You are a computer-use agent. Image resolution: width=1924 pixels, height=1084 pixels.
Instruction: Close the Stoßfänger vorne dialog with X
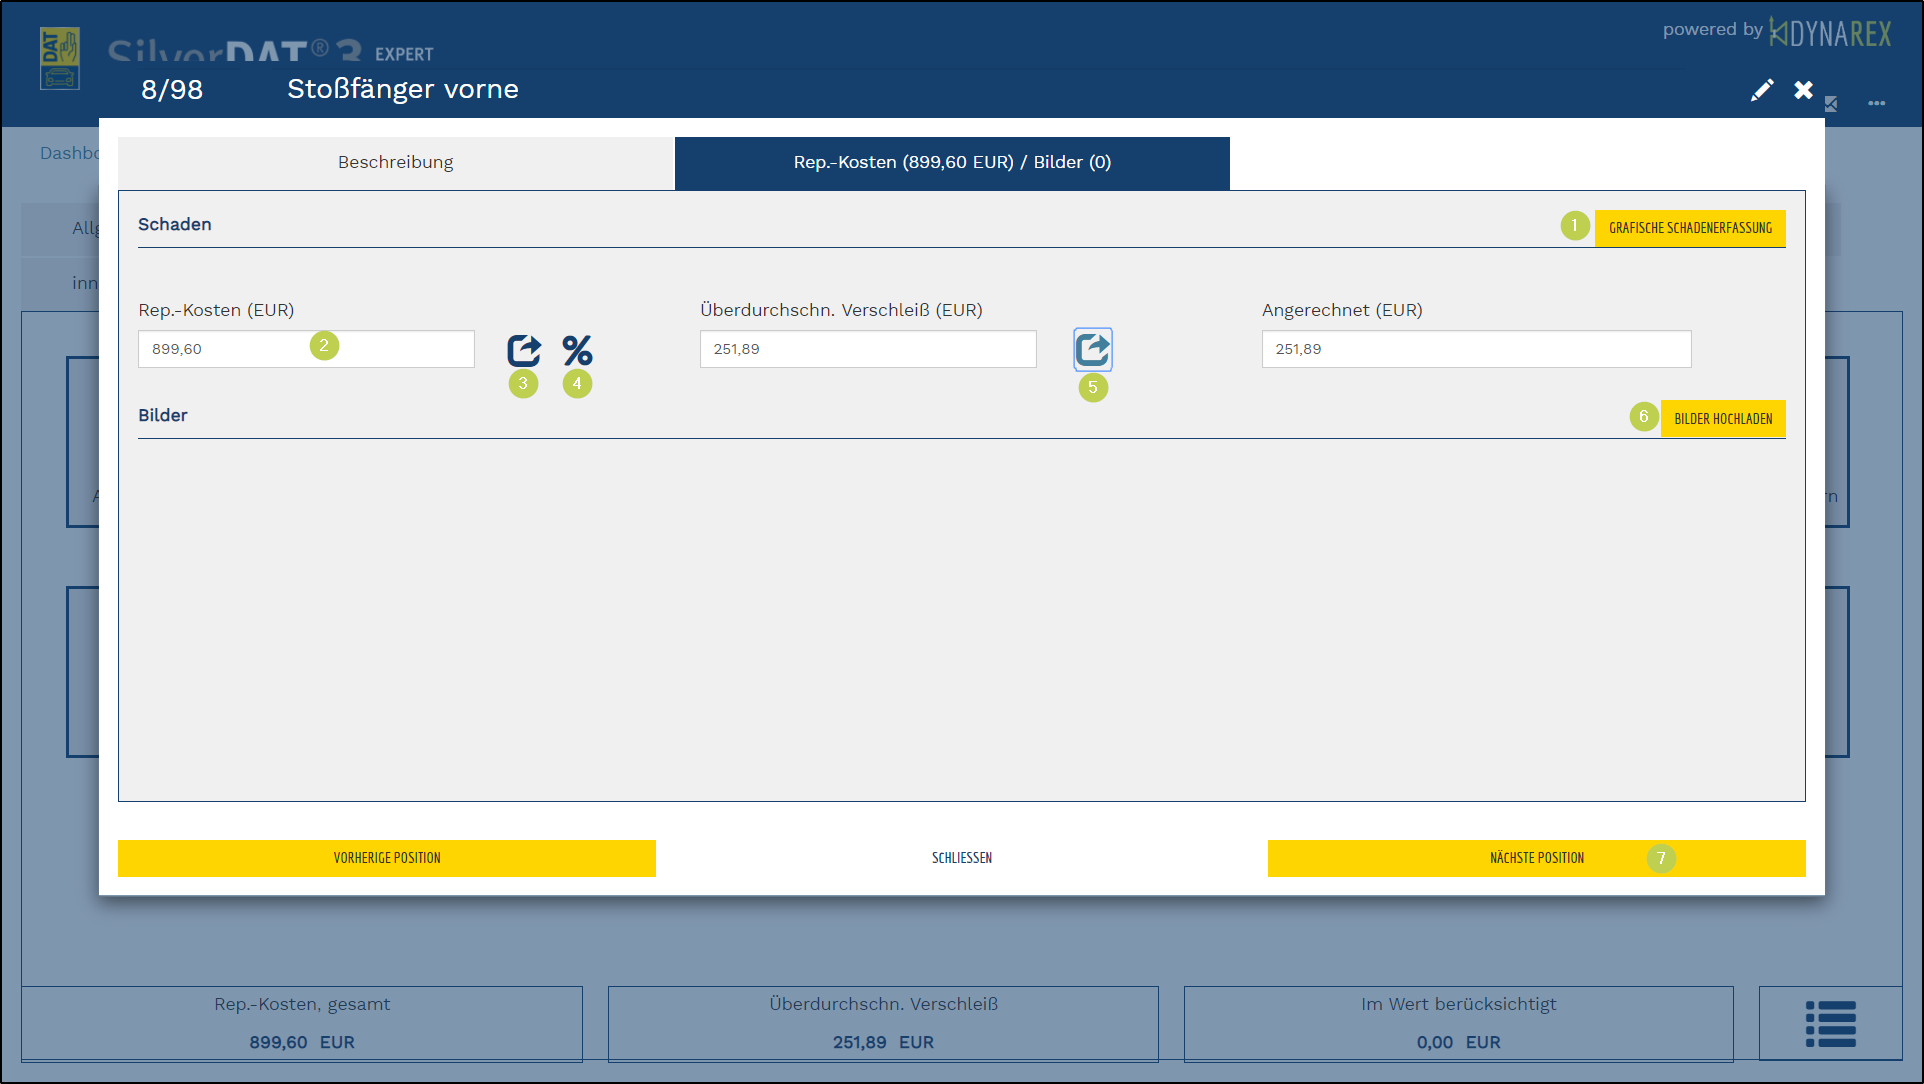coord(1803,91)
